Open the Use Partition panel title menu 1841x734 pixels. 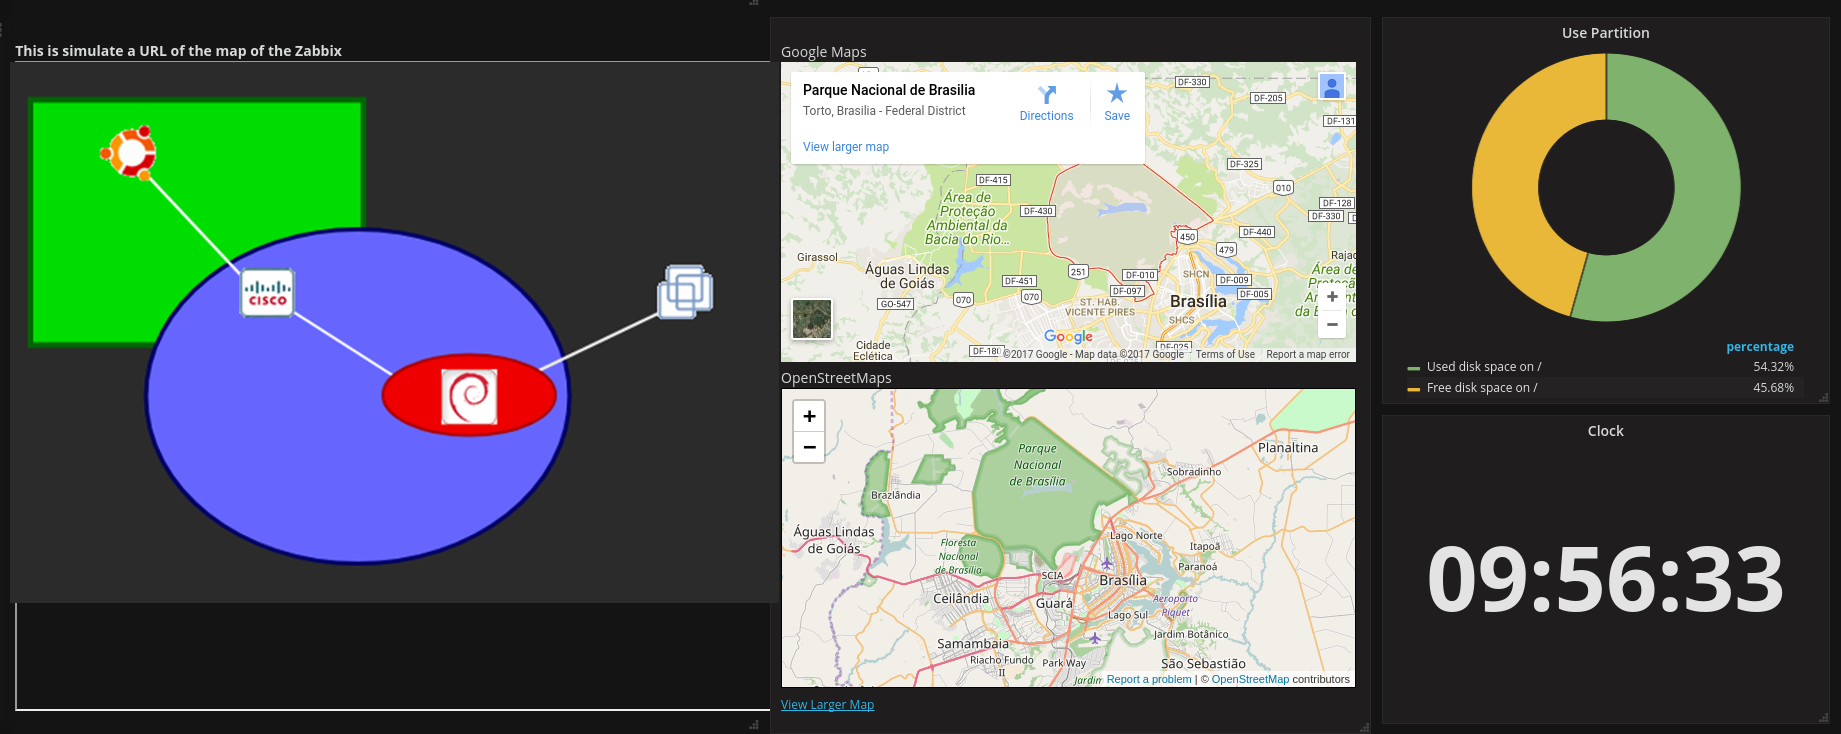point(1606,33)
